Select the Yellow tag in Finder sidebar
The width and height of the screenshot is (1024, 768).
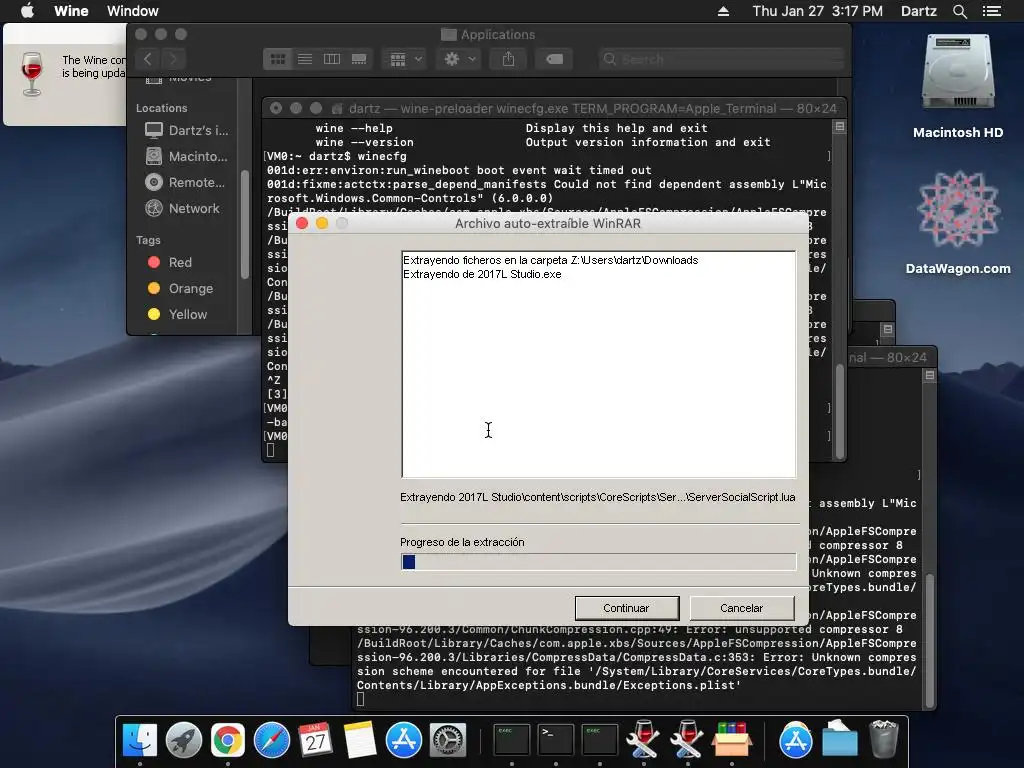178,314
